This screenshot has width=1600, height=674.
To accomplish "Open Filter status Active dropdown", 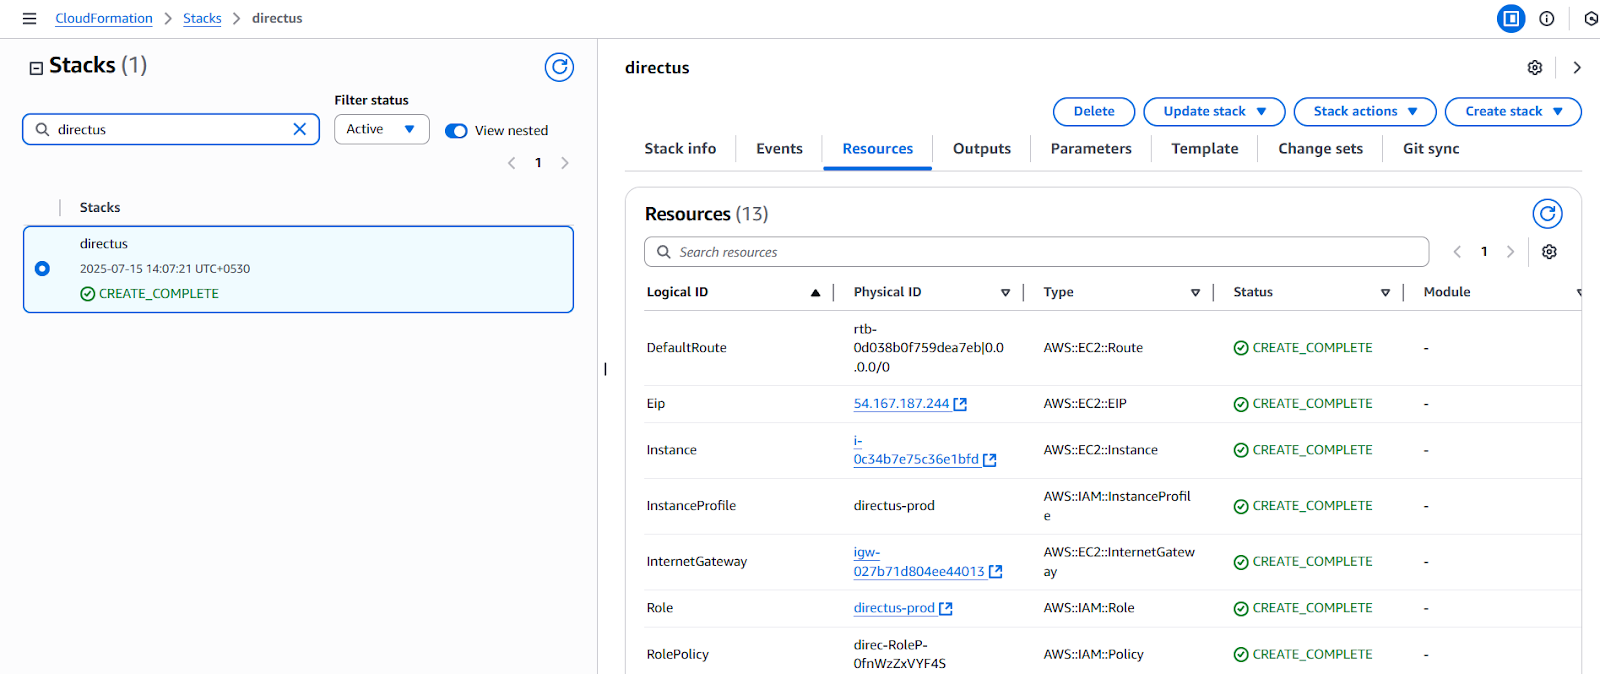I will pos(381,129).
